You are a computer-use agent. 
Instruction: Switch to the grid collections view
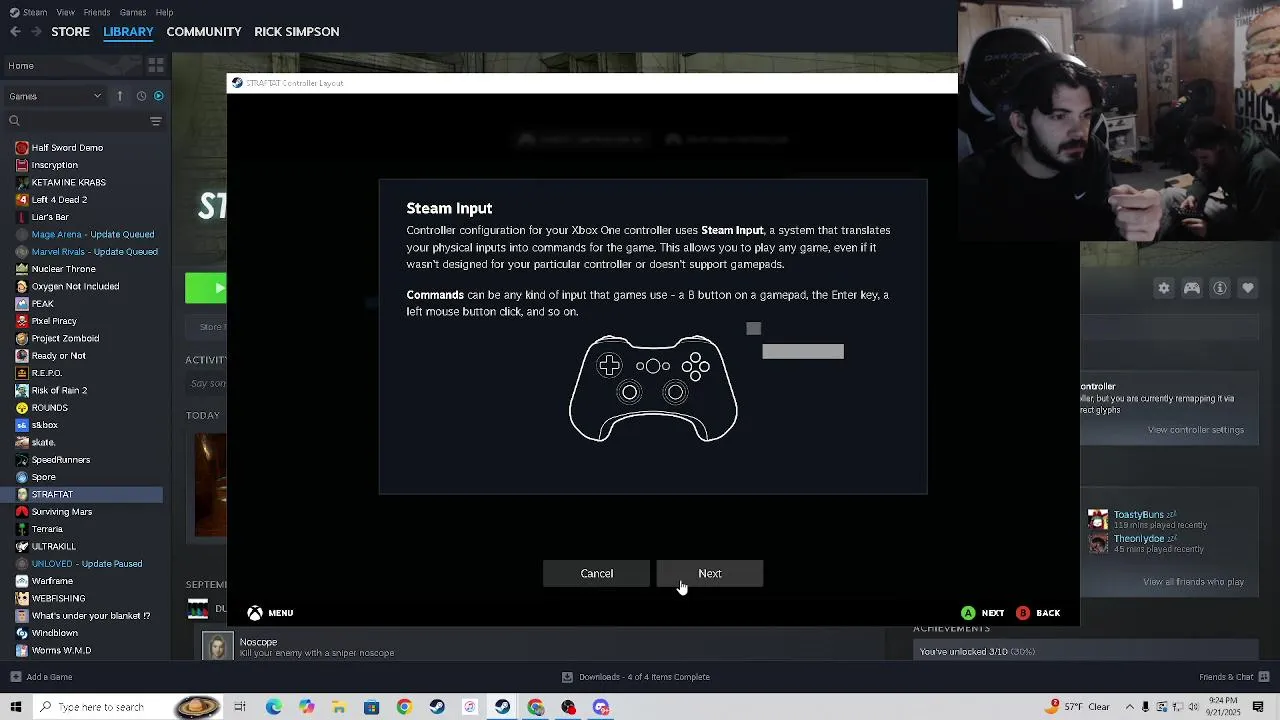(156, 66)
